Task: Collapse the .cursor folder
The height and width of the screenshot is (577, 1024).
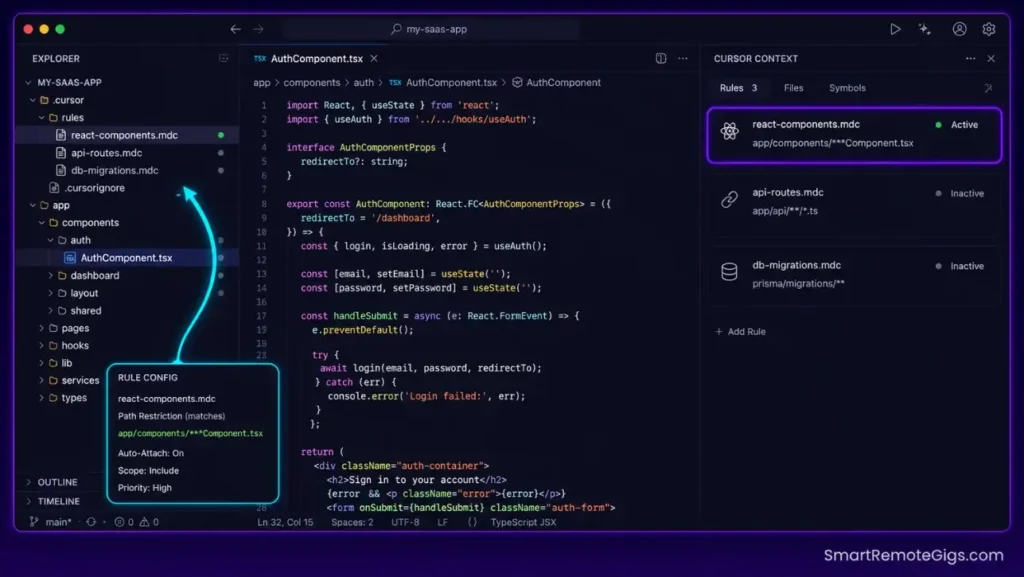Action: point(33,100)
